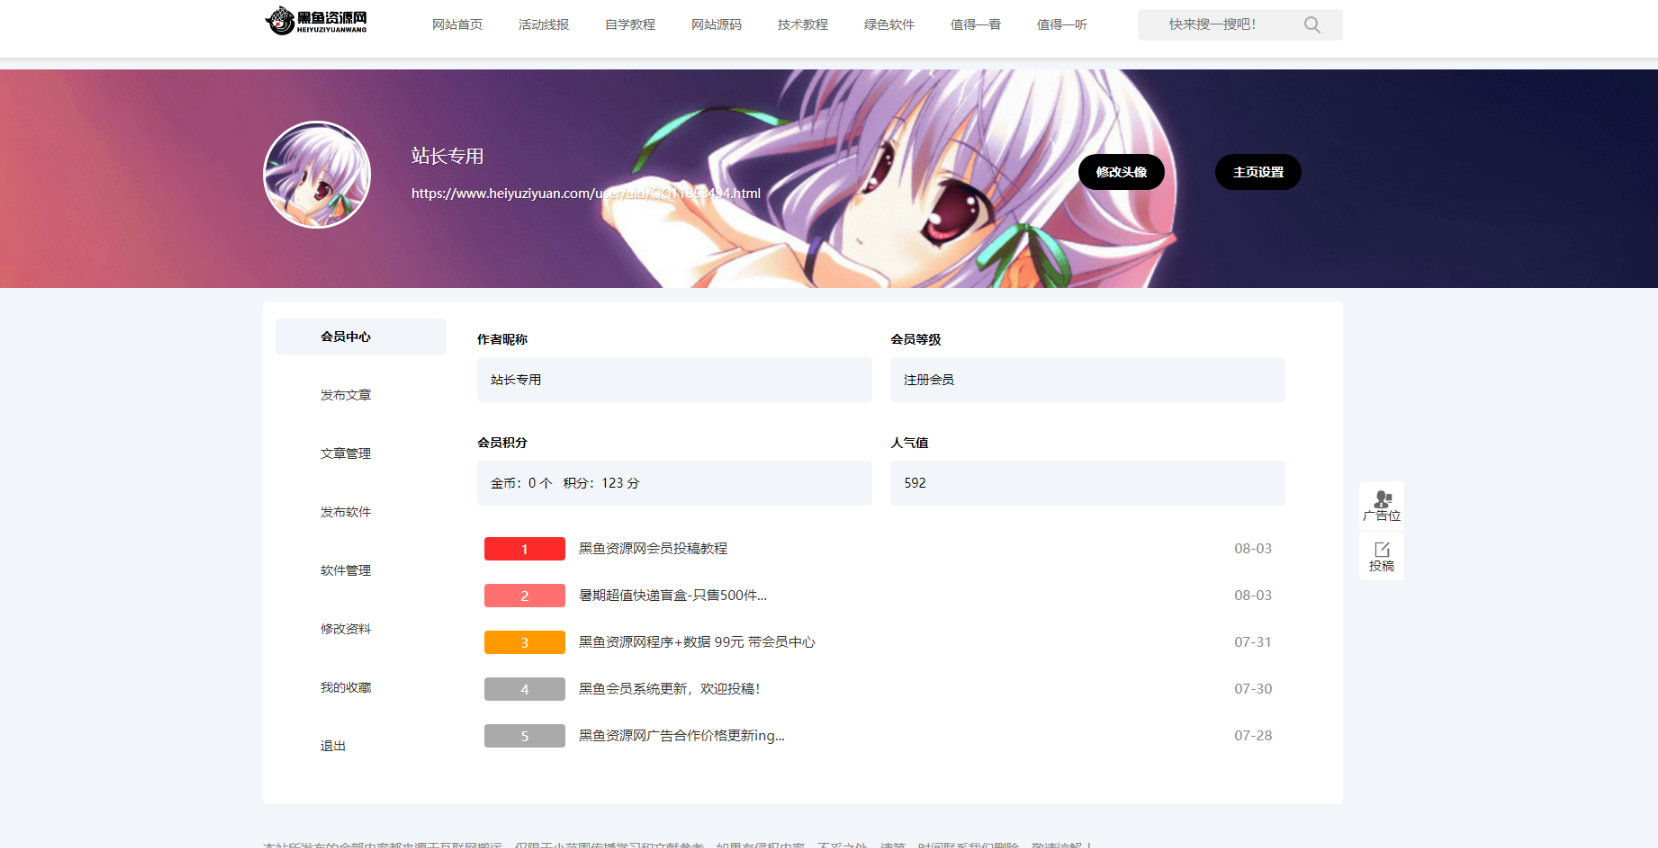Screen dimensions: 1658x848
Task: Select 修改资料 in the sidebar
Action: point(346,629)
